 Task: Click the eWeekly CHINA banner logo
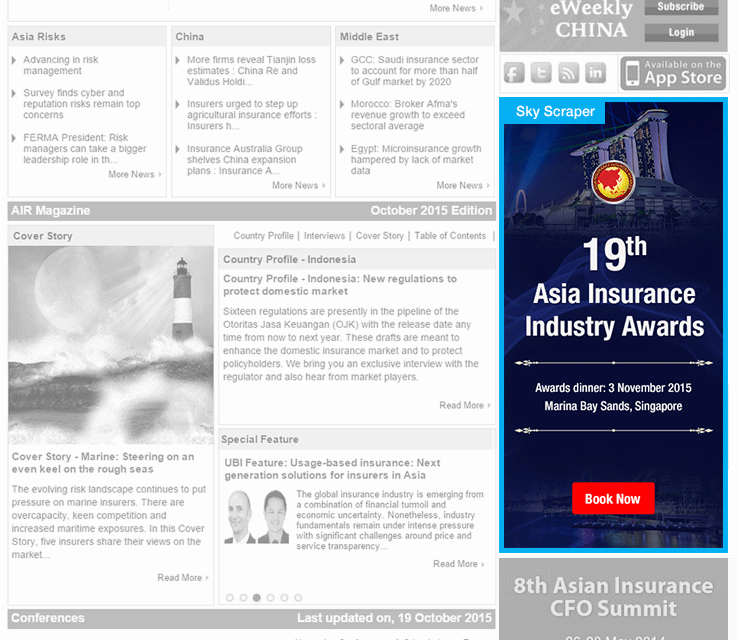coord(591,20)
